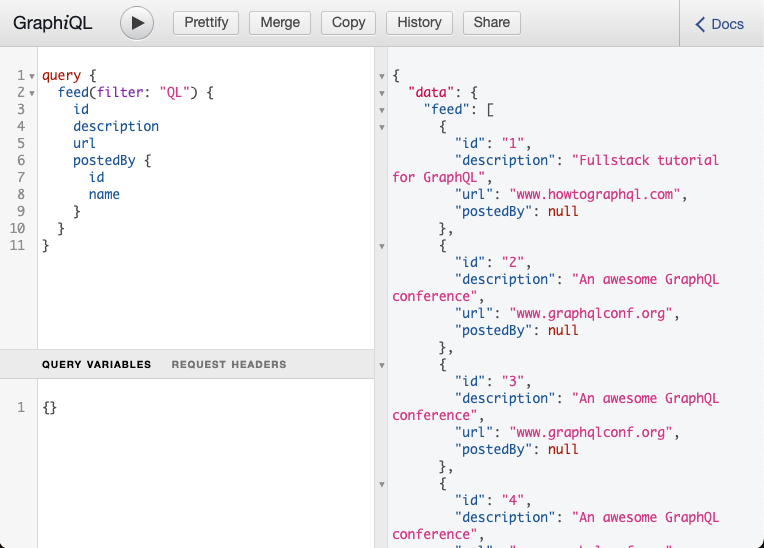764x548 pixels.
Task: Click the GraphiQL title logo
Action: pyautogui.click(x=53, y=23)
